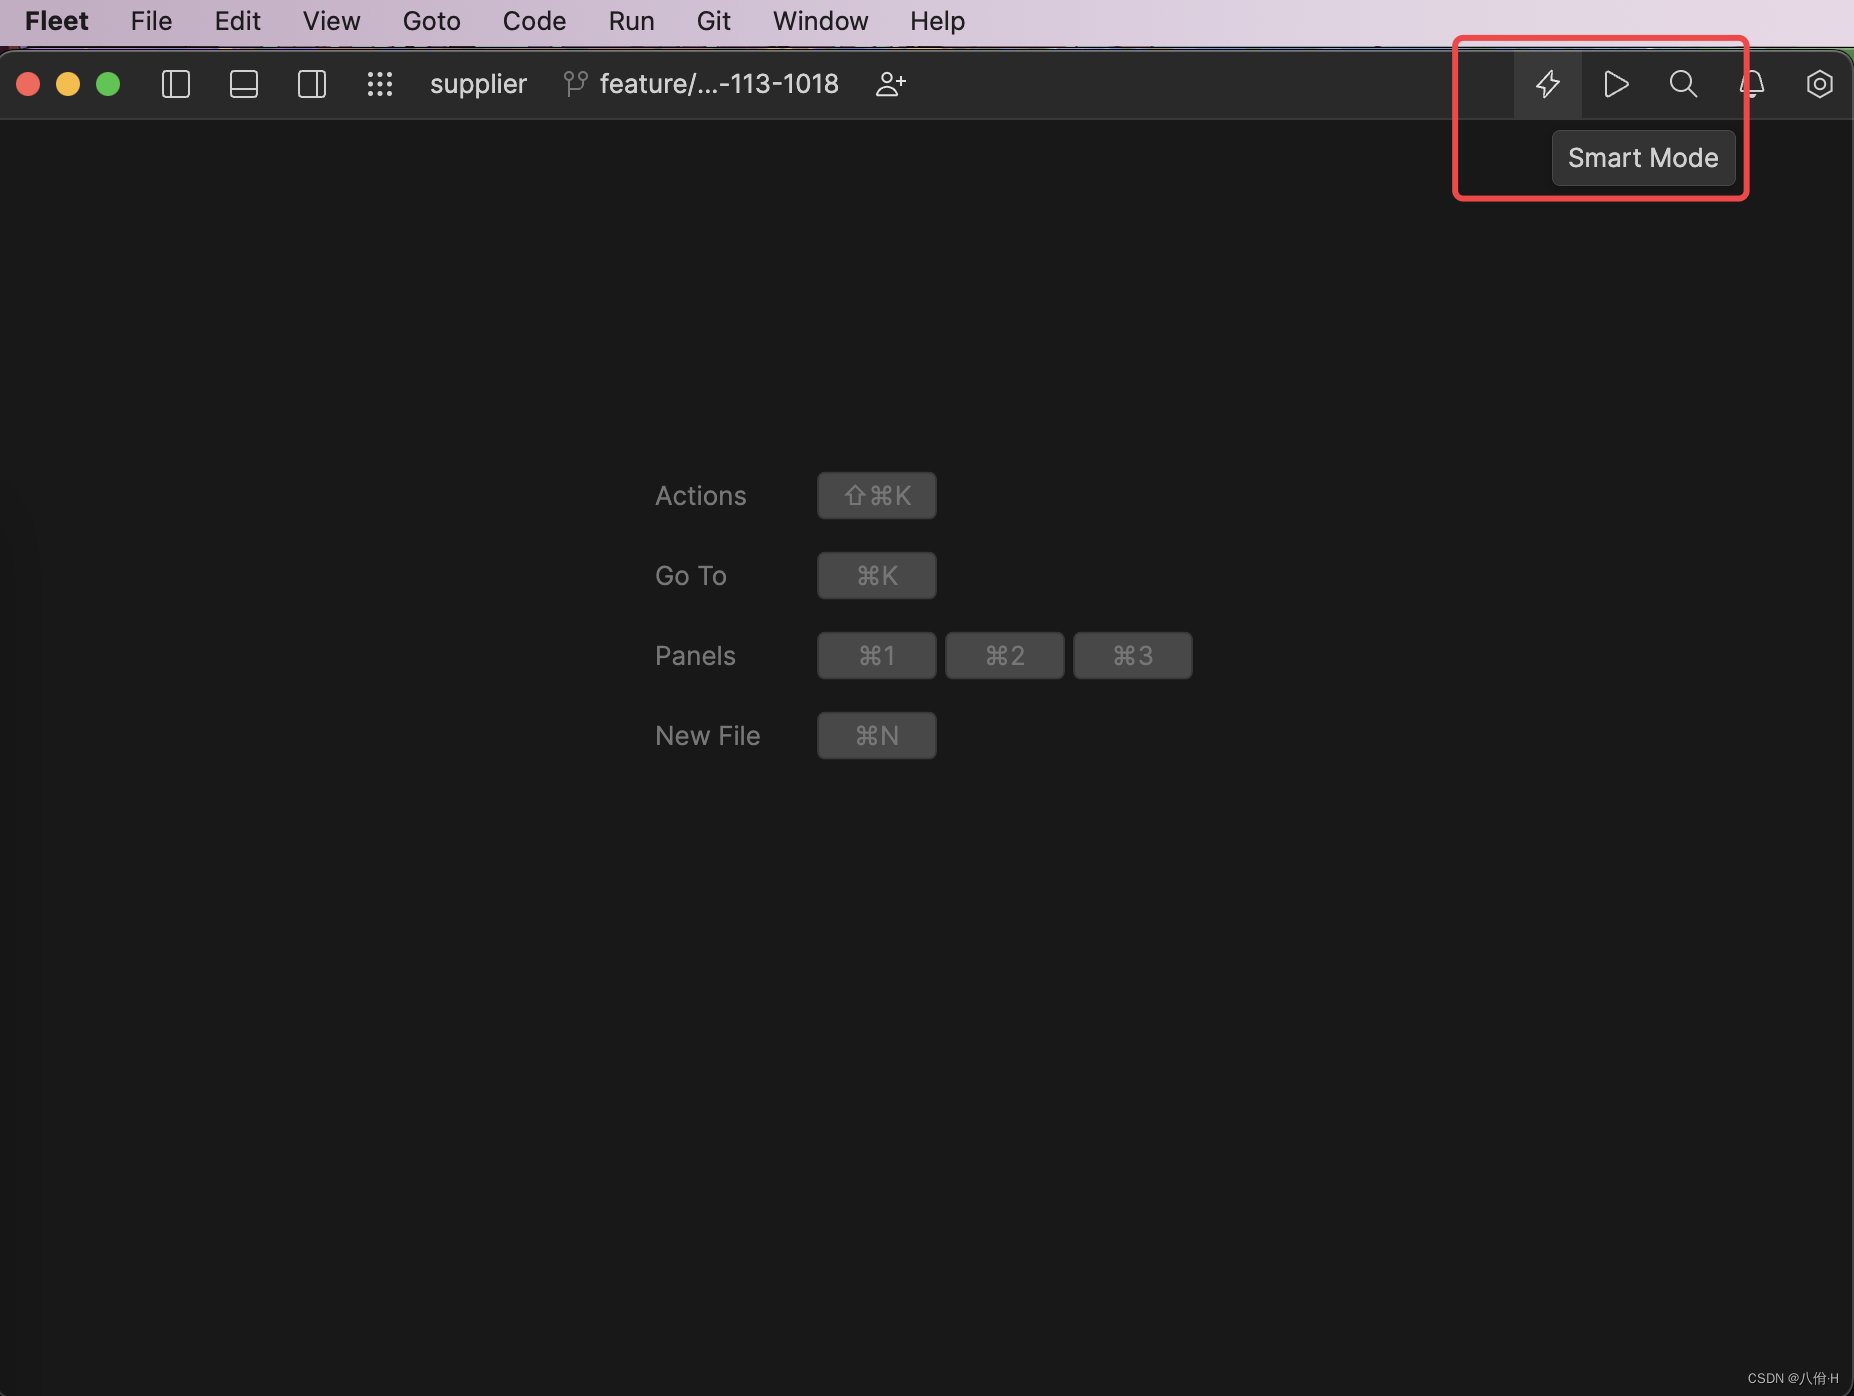Viewport: 1854px width, 1396px height.
Task: Open search with magnifier icon
Action: (x=1684, y=84)
